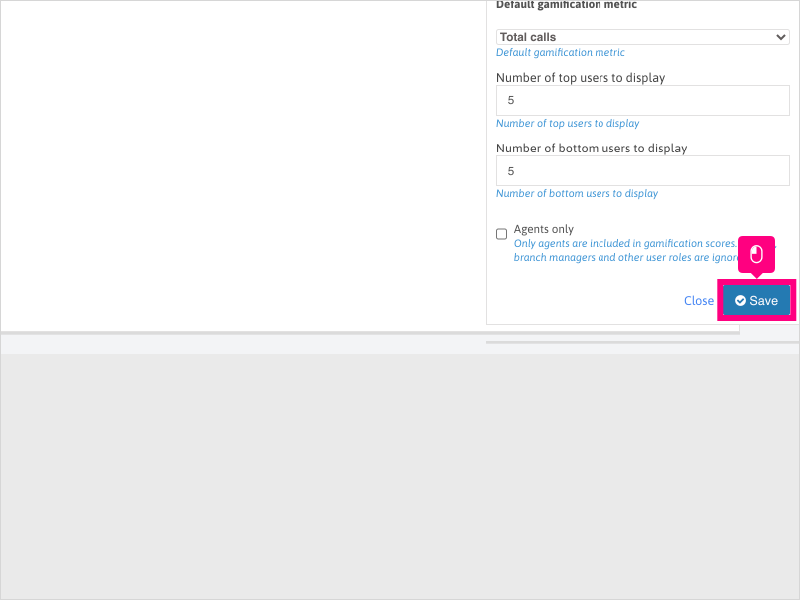The height and width of the screenshot is (600, 800).
Task: Click the Save button
Action: pyautogui.click(x=756, y=301)
